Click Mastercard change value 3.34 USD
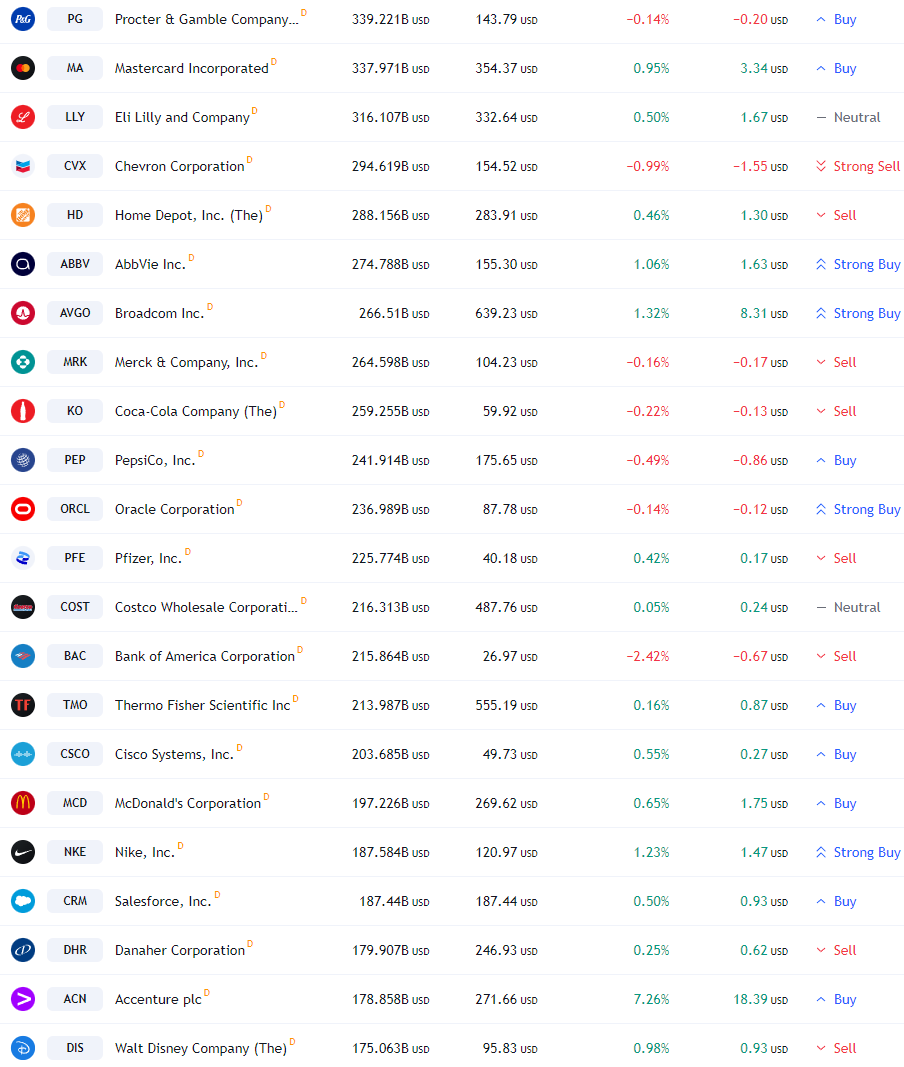Screen dimensions: 904x1067 tap(764, 69)
